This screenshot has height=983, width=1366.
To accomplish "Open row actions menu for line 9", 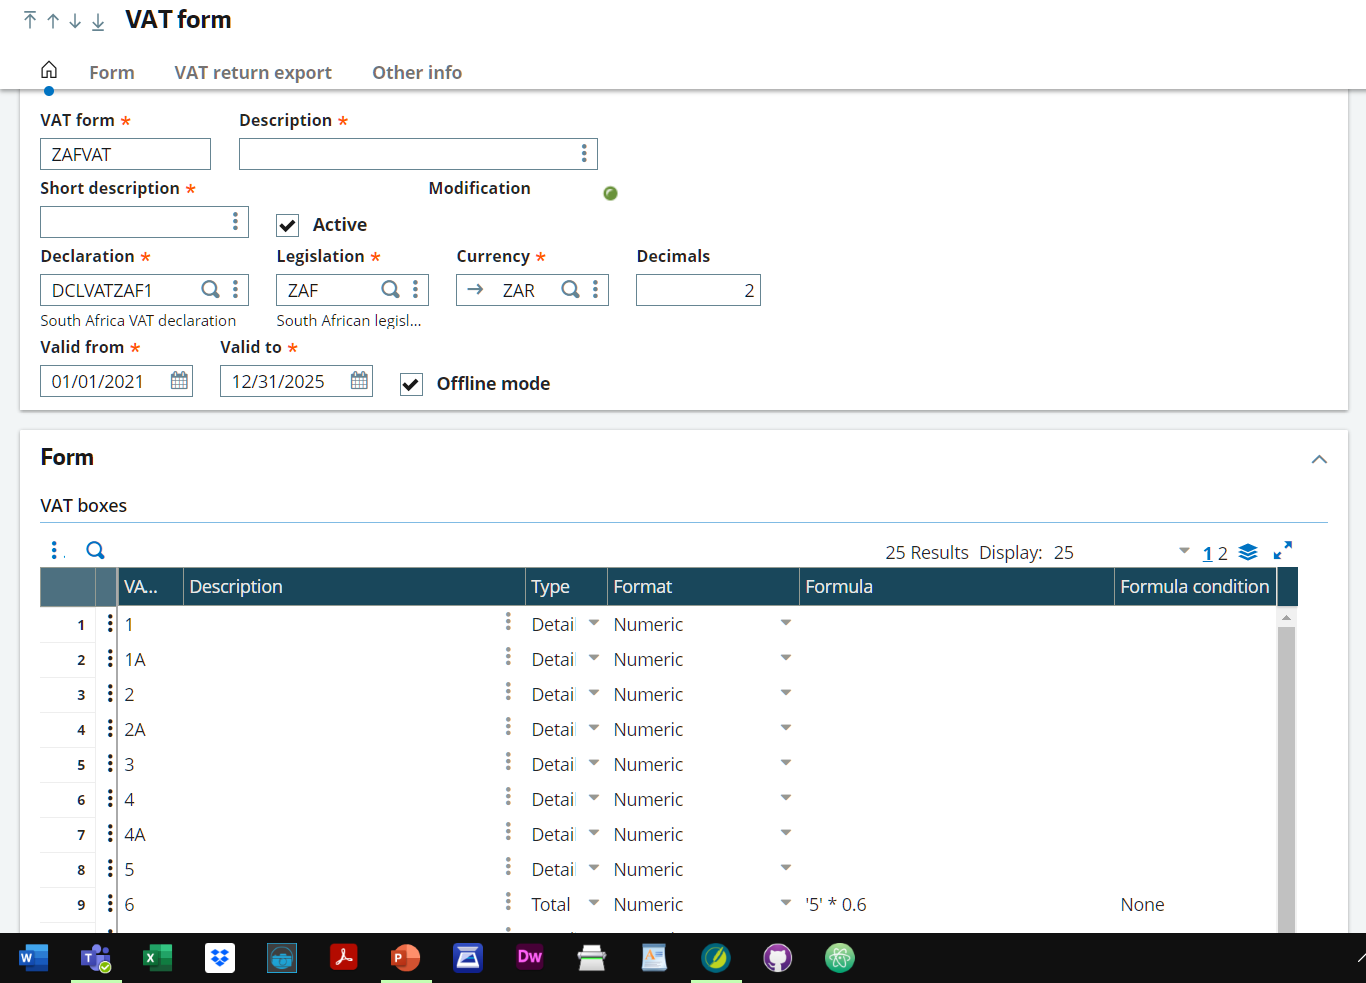I will (110, 904).
